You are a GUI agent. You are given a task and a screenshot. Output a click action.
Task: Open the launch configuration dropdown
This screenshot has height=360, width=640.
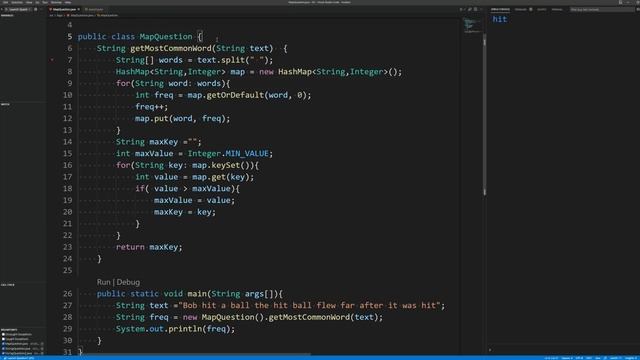click(19, 9)
